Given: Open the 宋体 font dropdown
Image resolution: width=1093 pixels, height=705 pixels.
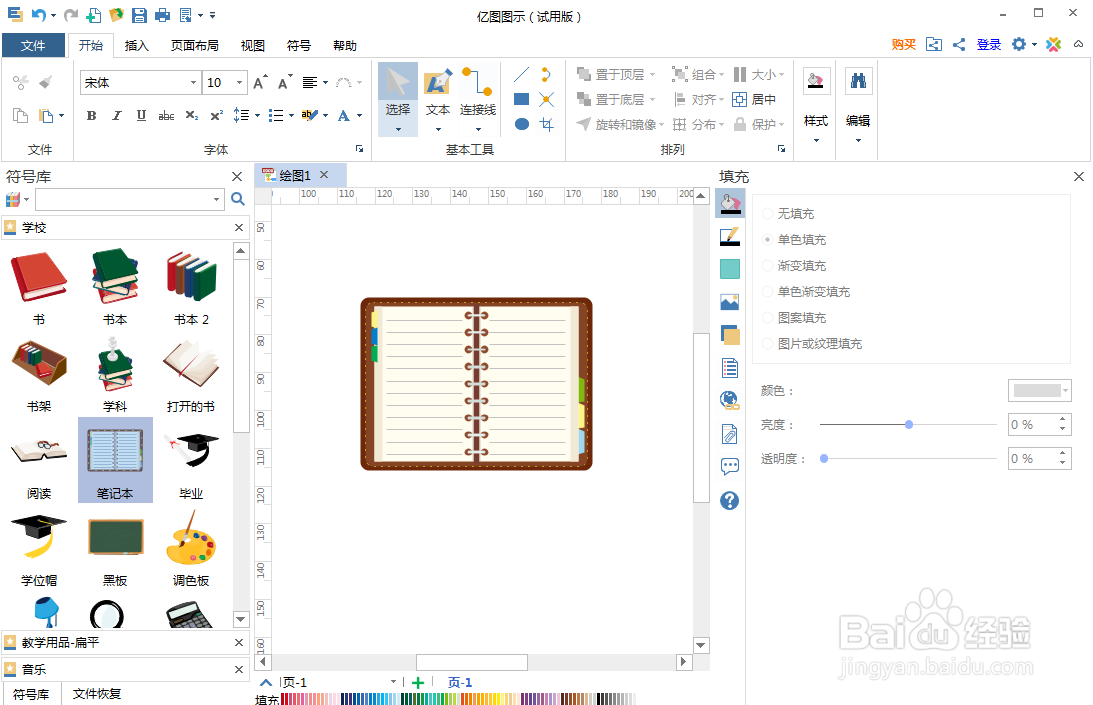Looking at the screenshot, I should pyautogui.click(x=195, y=81).
